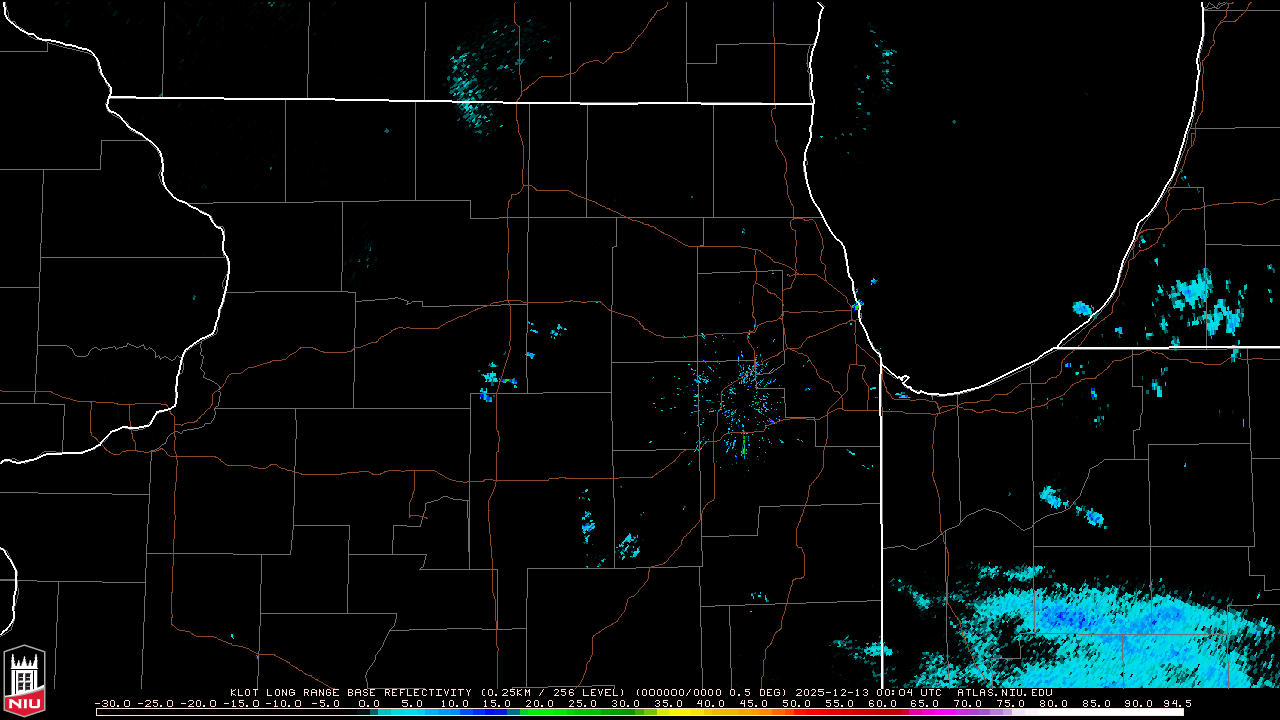Image resolution: width=1280 pixels, height=720 pixels.
Task: Click the -15.0 scale label
Action: [243, 704]
